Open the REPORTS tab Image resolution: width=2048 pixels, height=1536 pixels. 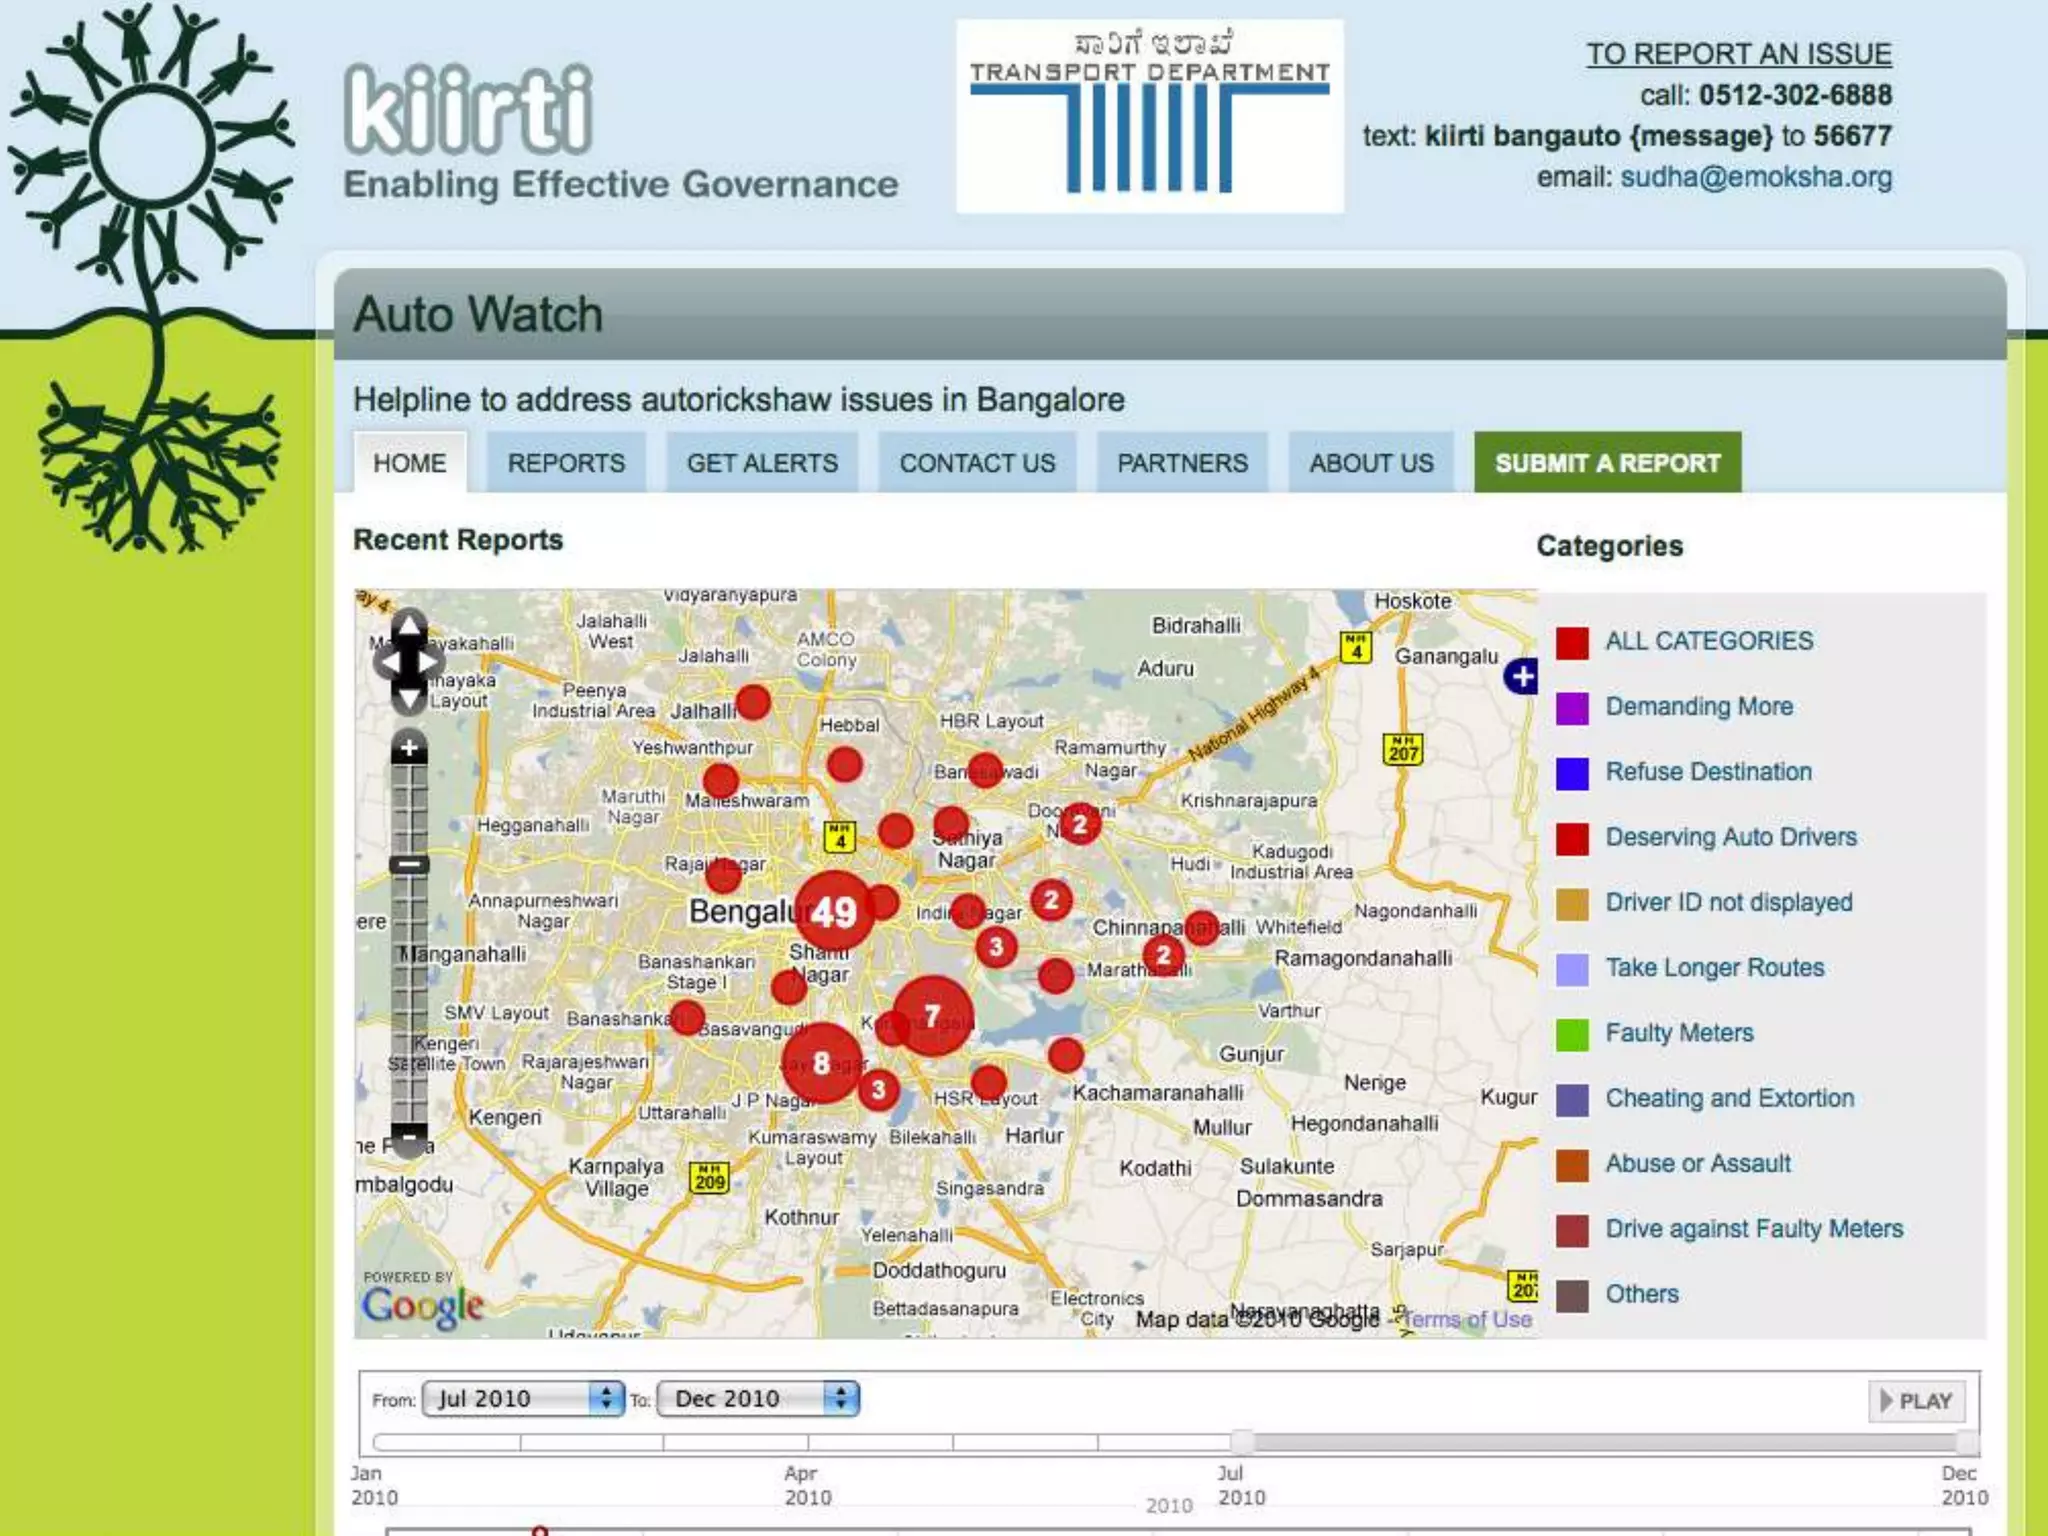pos(566,463)
